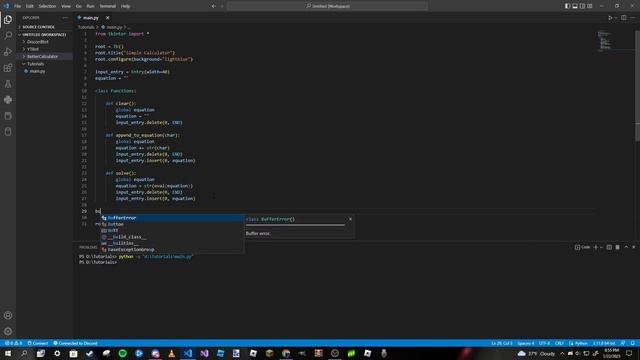Toggle bottom panel layout button

(575, 6)
